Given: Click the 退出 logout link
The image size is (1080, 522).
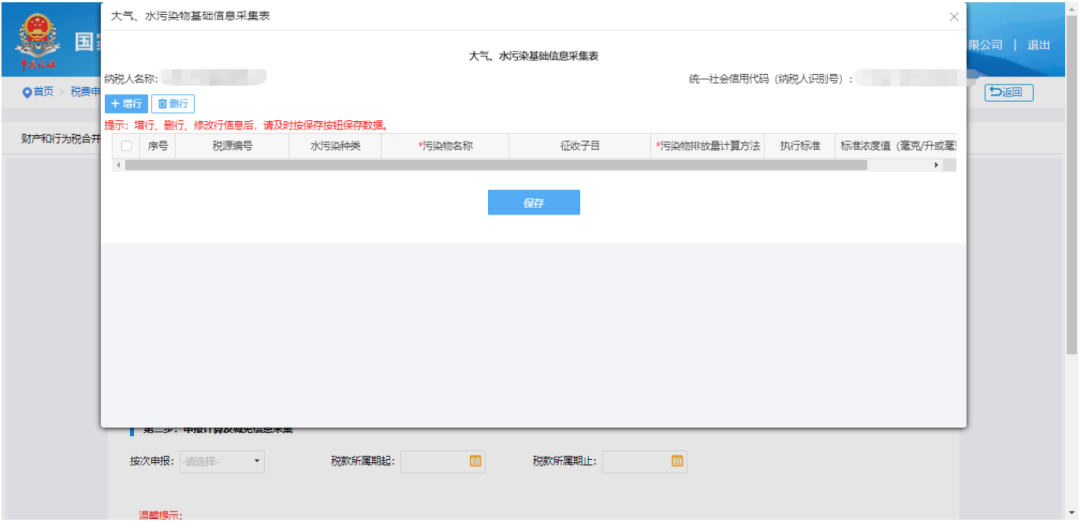Looking at the screenshot, I should tap(1039, 45).
